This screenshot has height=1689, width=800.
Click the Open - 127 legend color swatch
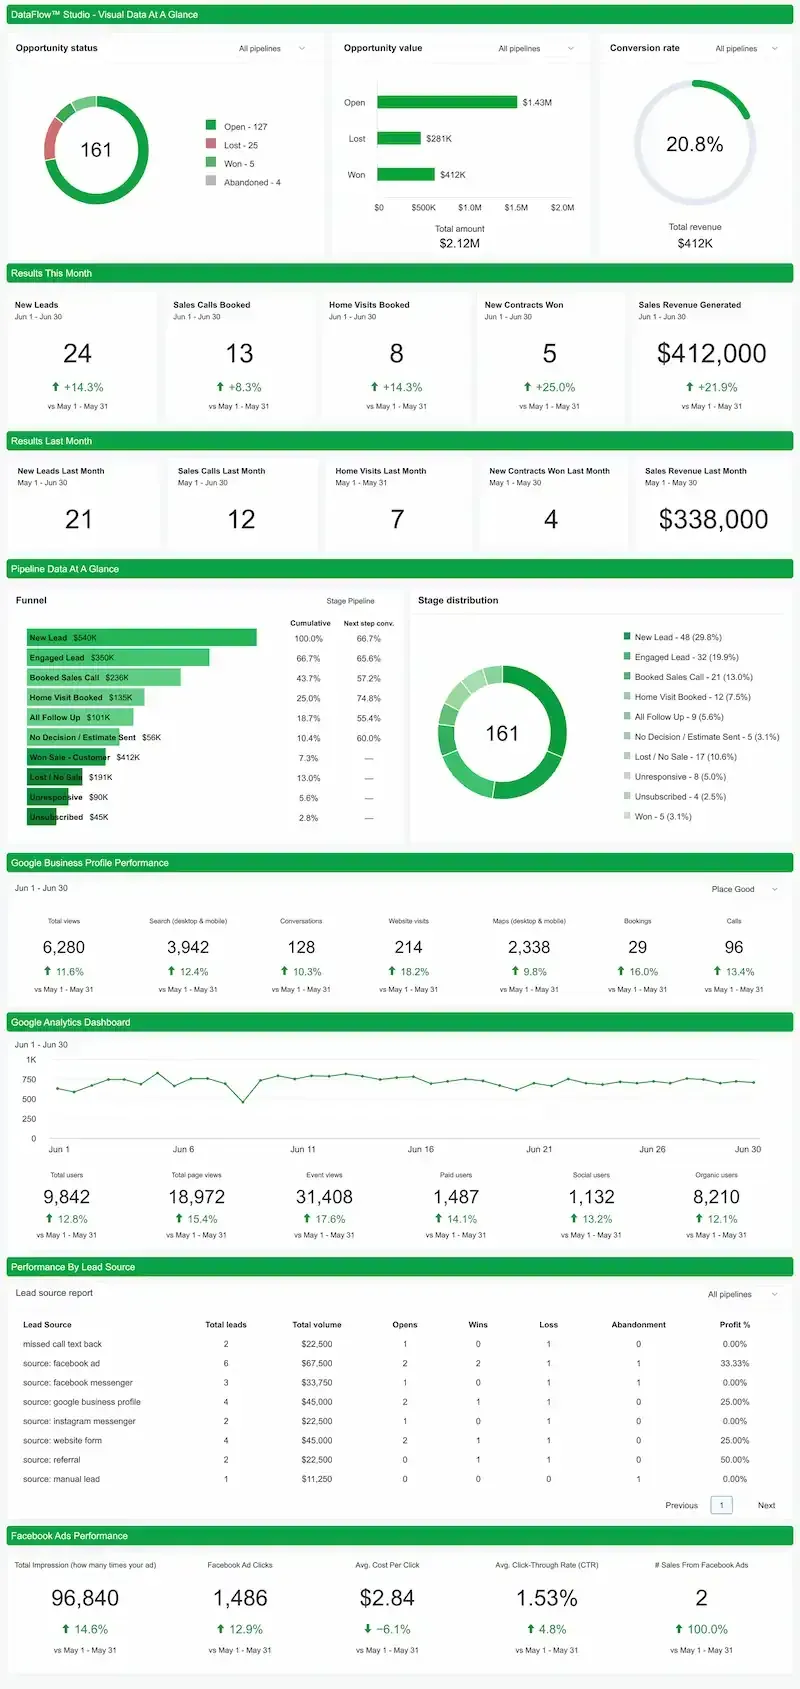[211, 125]
